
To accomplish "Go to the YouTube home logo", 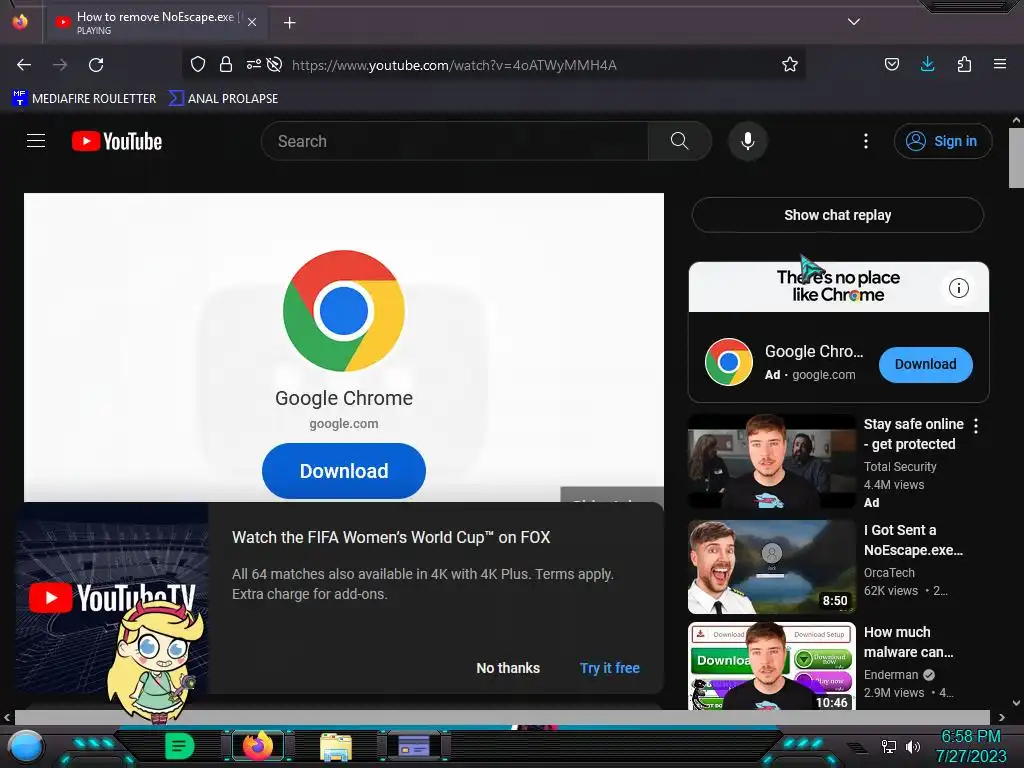I will pos(117,141).
